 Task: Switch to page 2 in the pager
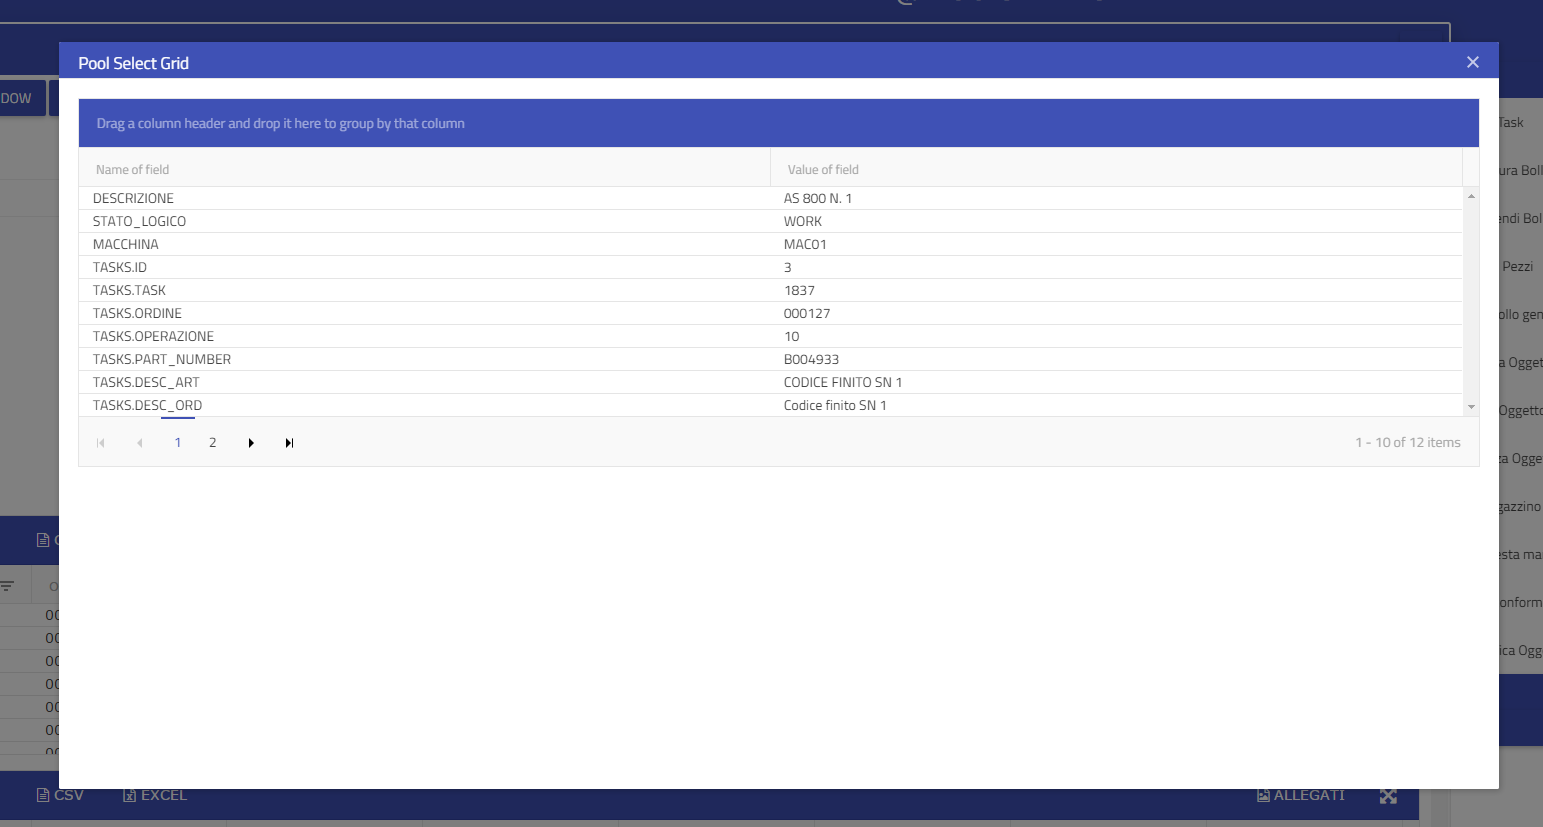tap(213, 443)
